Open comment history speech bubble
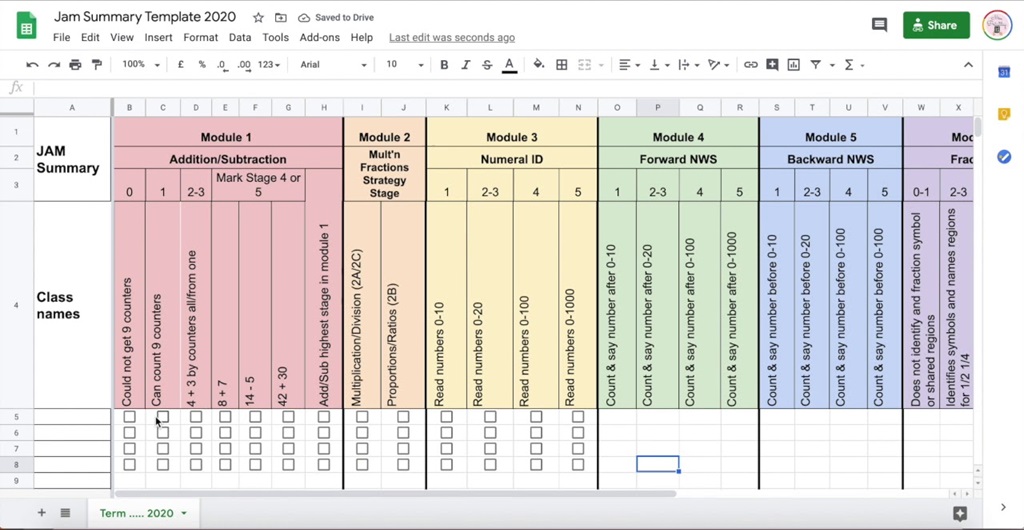 (x=879, y=25)
